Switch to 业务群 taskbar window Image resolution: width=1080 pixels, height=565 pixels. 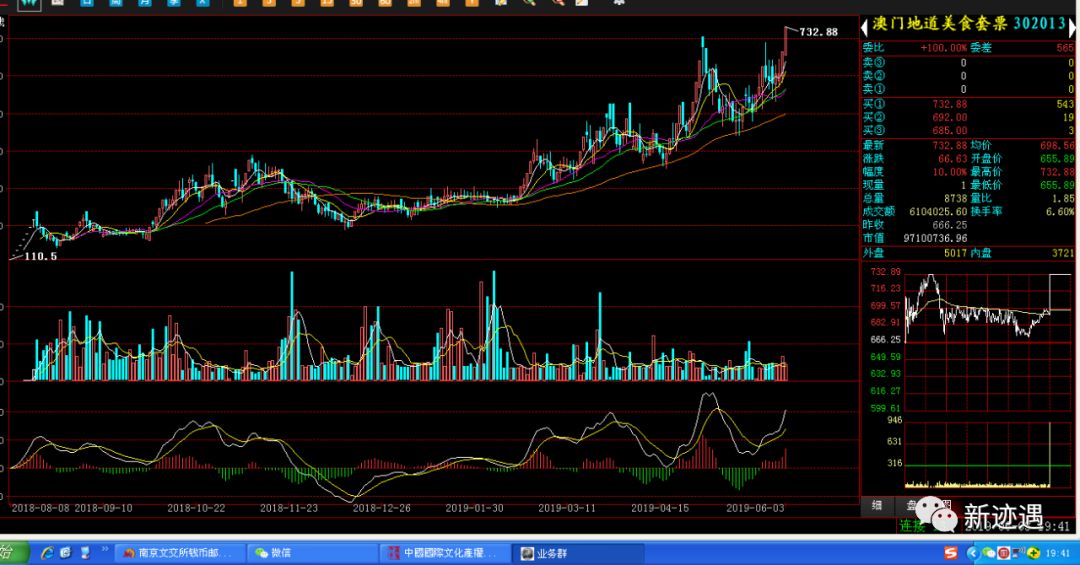coord(579,553)
